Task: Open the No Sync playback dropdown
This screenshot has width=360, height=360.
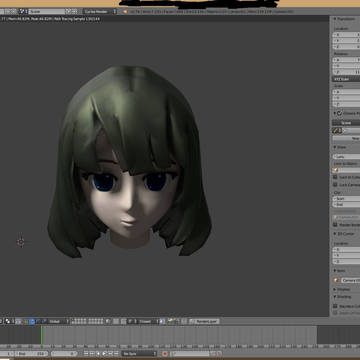Action: point(139,354)
